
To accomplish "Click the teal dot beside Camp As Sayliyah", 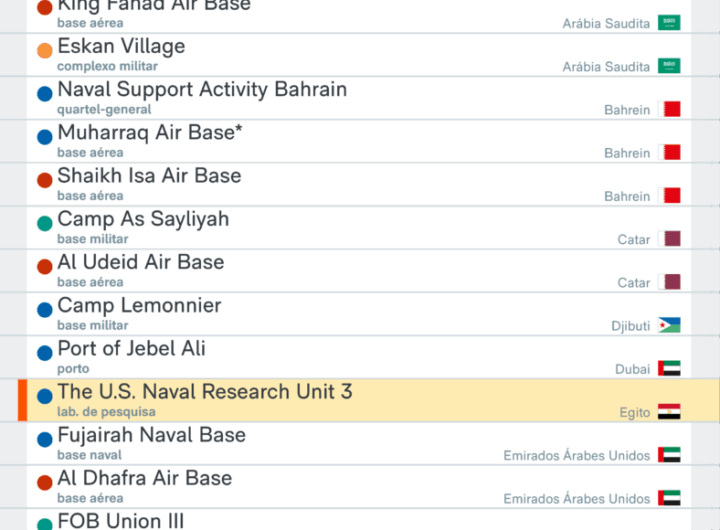I will coord(45,223).
